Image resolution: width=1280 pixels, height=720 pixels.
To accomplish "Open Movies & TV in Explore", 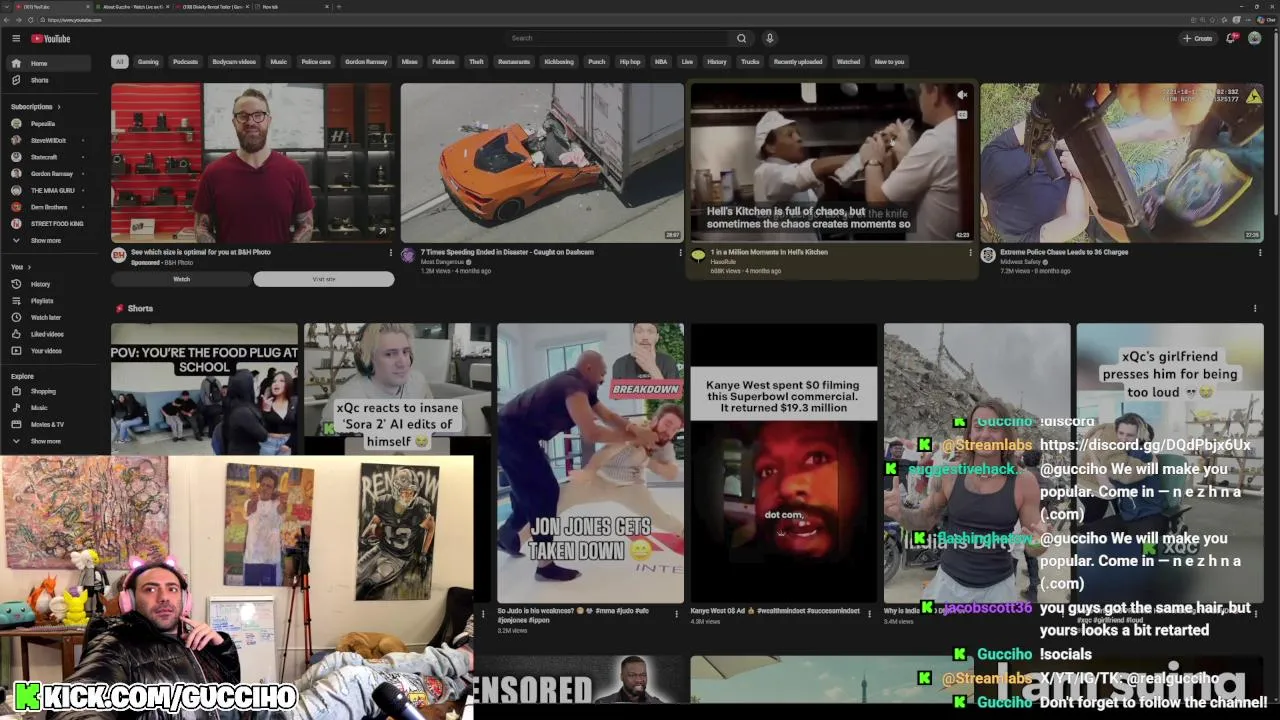I will [48, 424].
